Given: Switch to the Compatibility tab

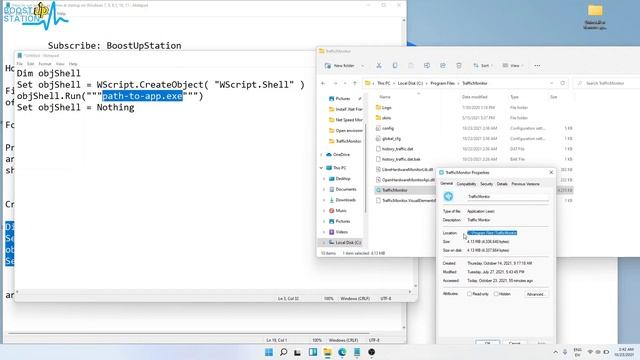Looking at the screenshot, I should 466,184.
